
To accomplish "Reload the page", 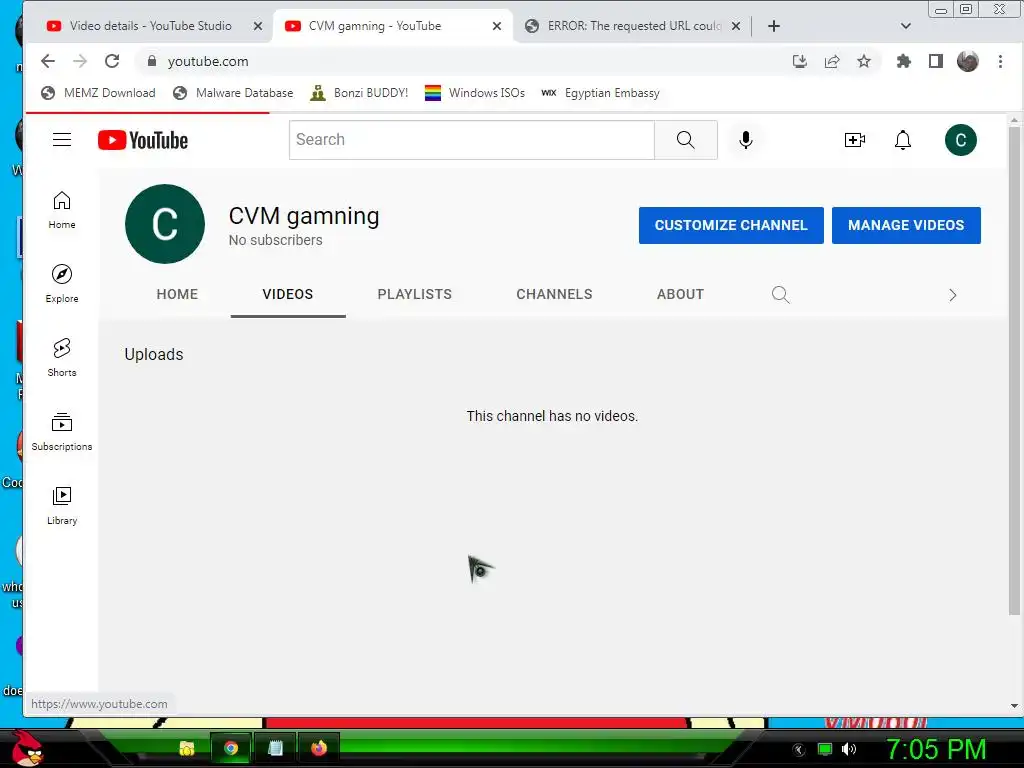I will tap(112, 61).
